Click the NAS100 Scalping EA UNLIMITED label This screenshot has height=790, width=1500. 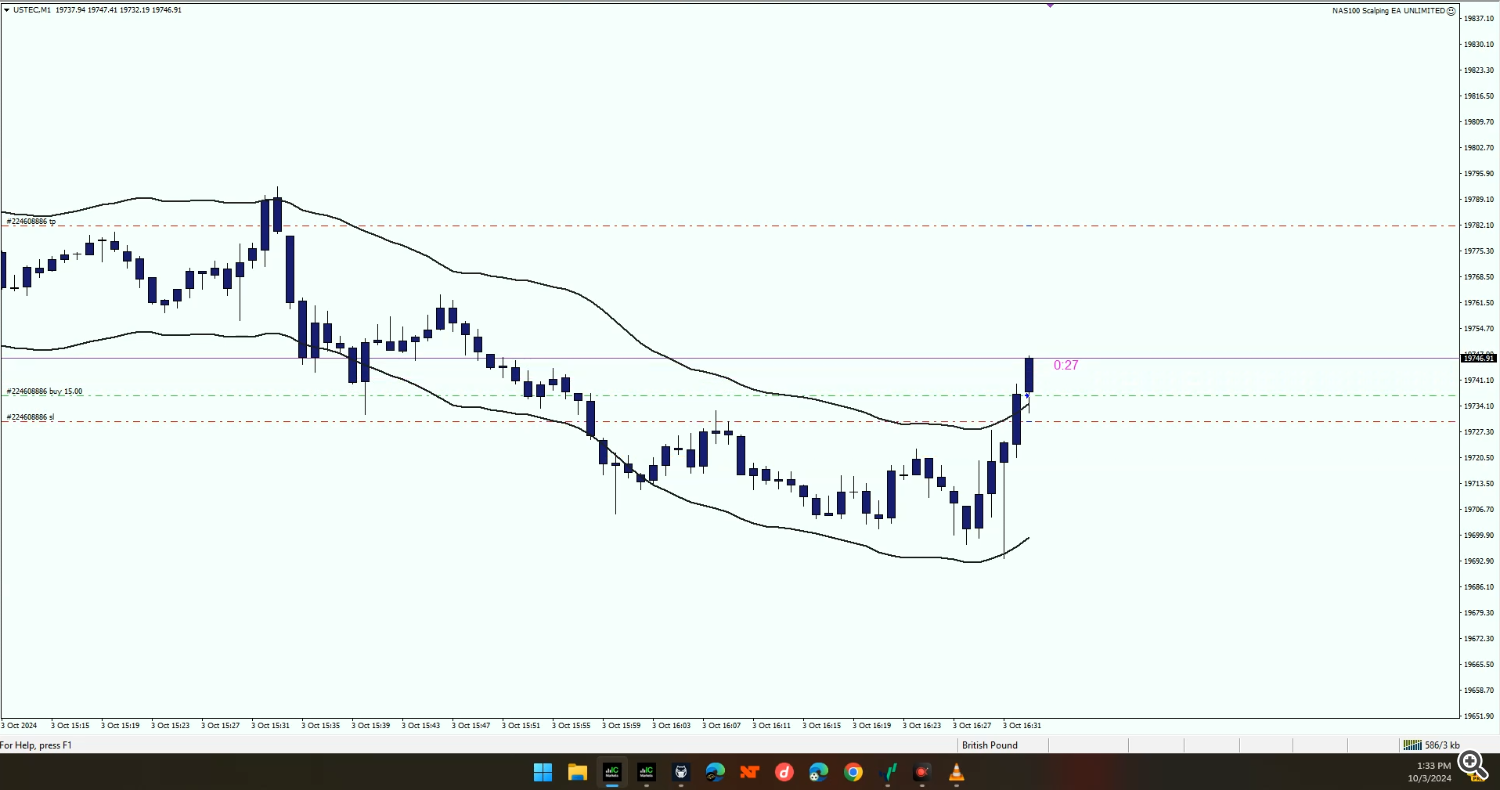pos(1389,10)
